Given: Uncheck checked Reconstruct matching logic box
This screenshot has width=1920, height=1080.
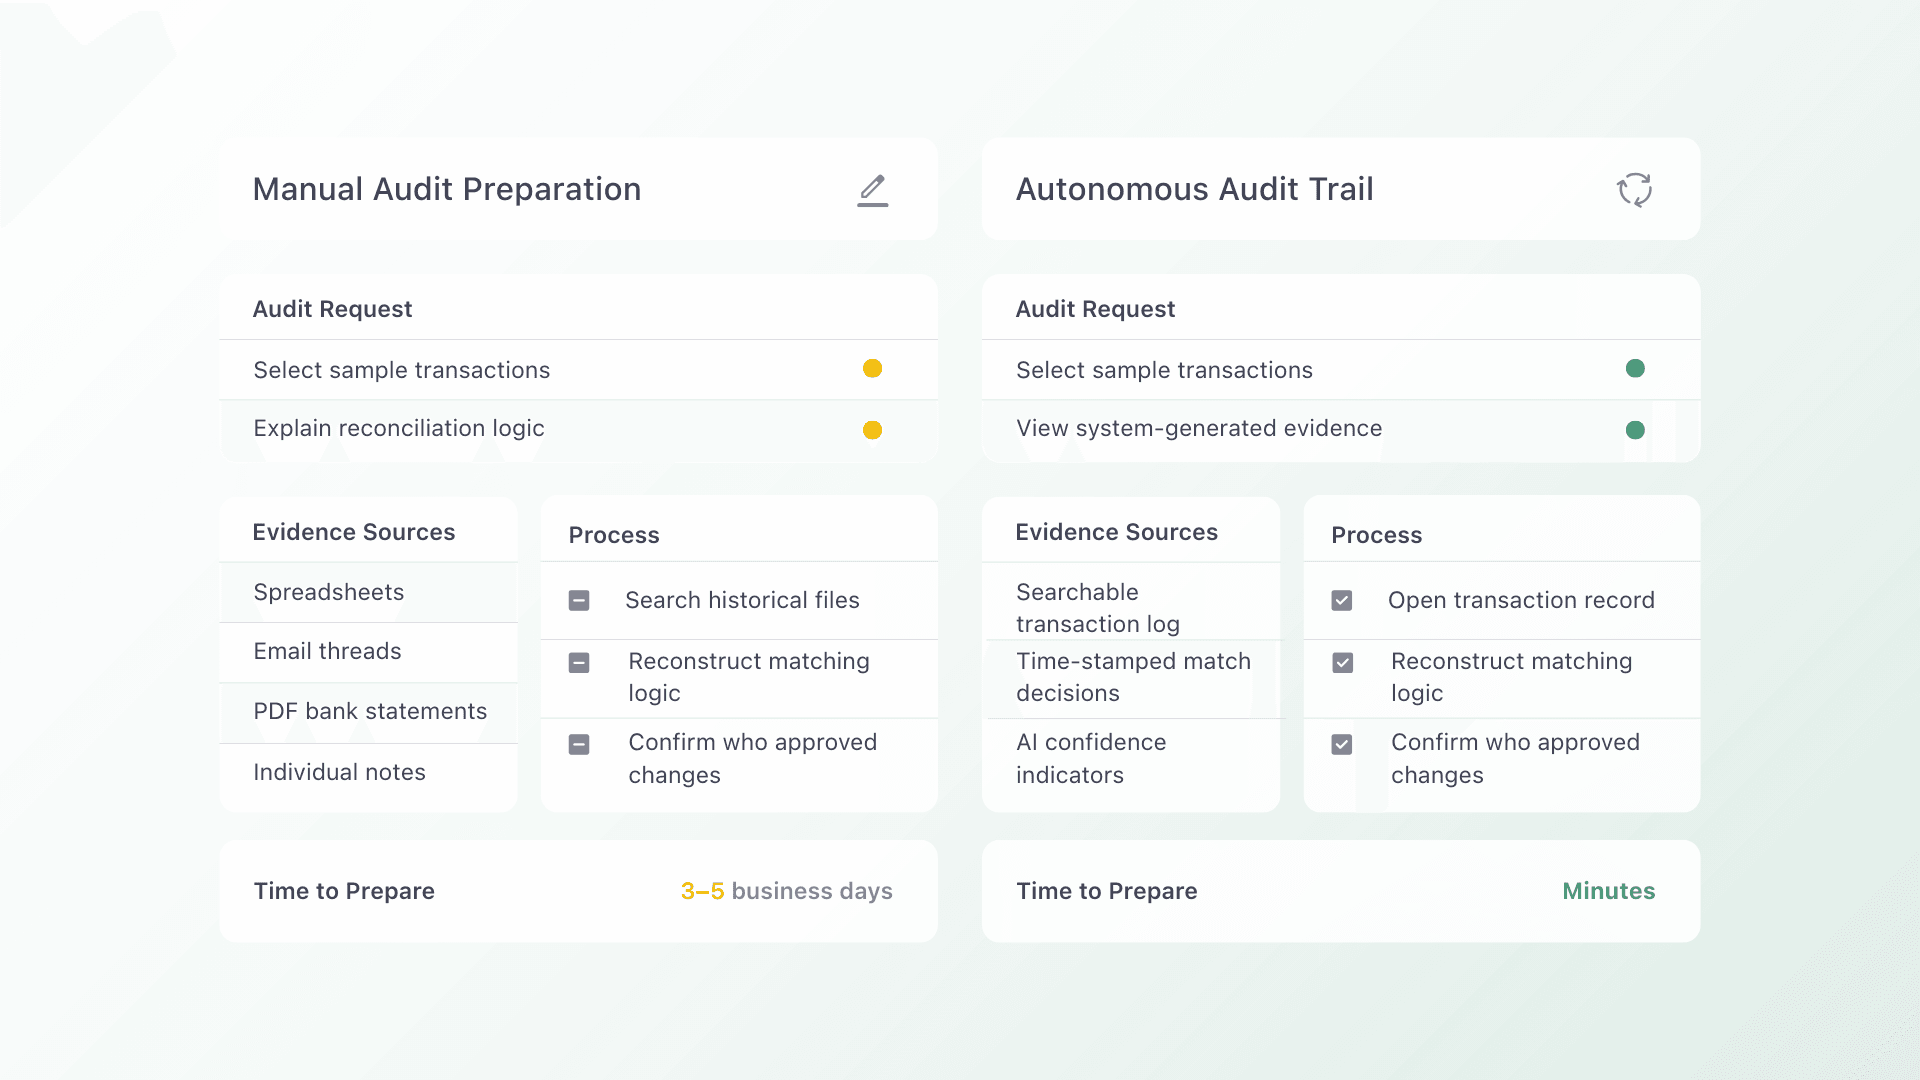Looking at the screenshot, I should pyautogui.click(x=1342, y=663).
